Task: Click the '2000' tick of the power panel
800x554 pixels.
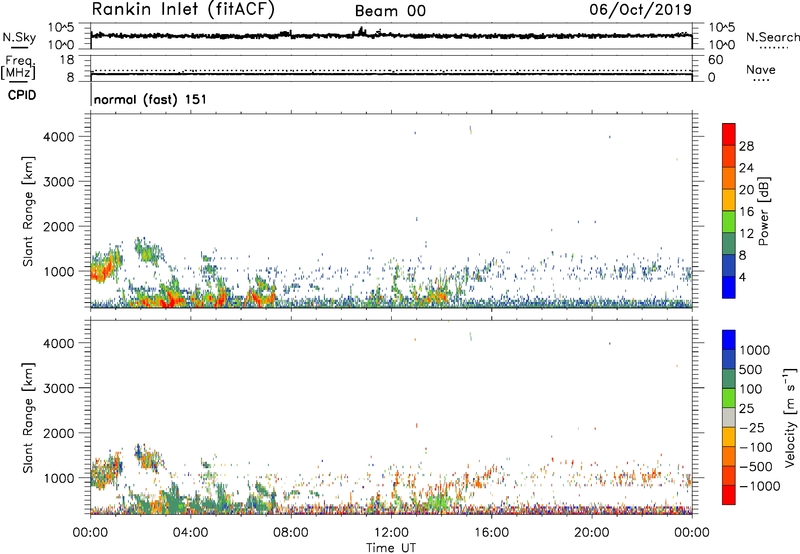Action: (59, 226)
